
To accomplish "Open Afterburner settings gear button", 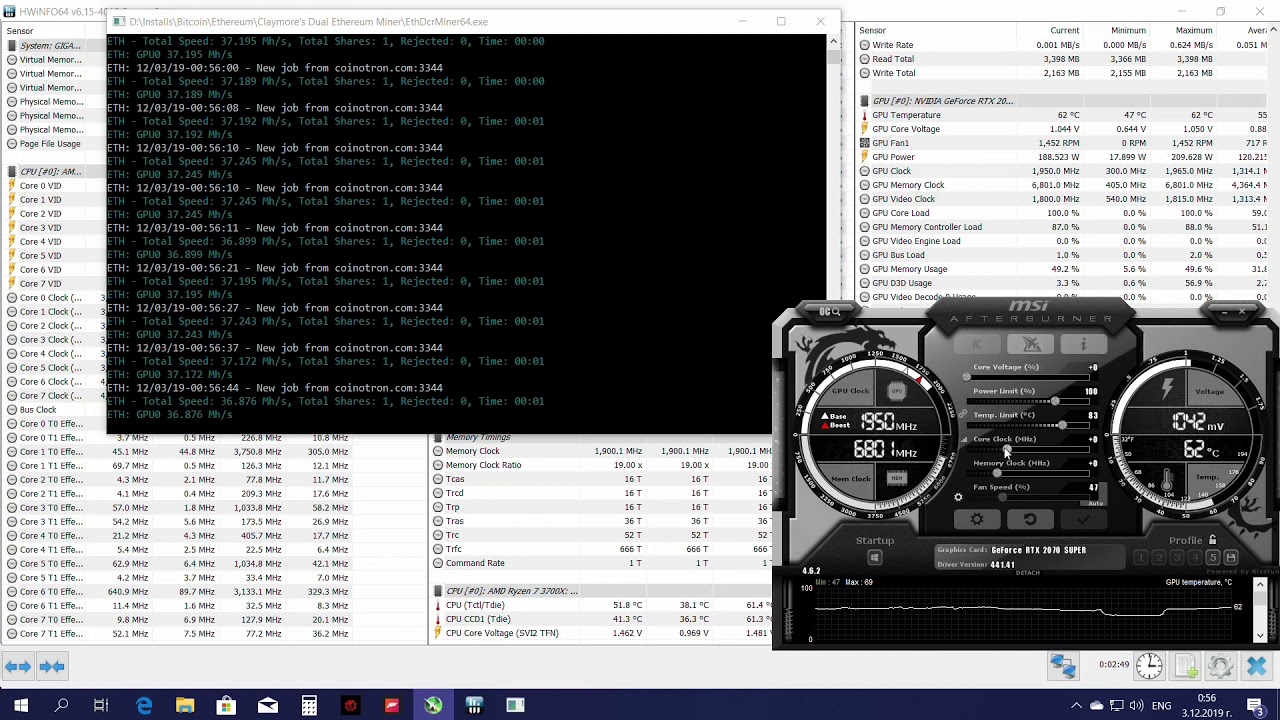I will (977, 519).
